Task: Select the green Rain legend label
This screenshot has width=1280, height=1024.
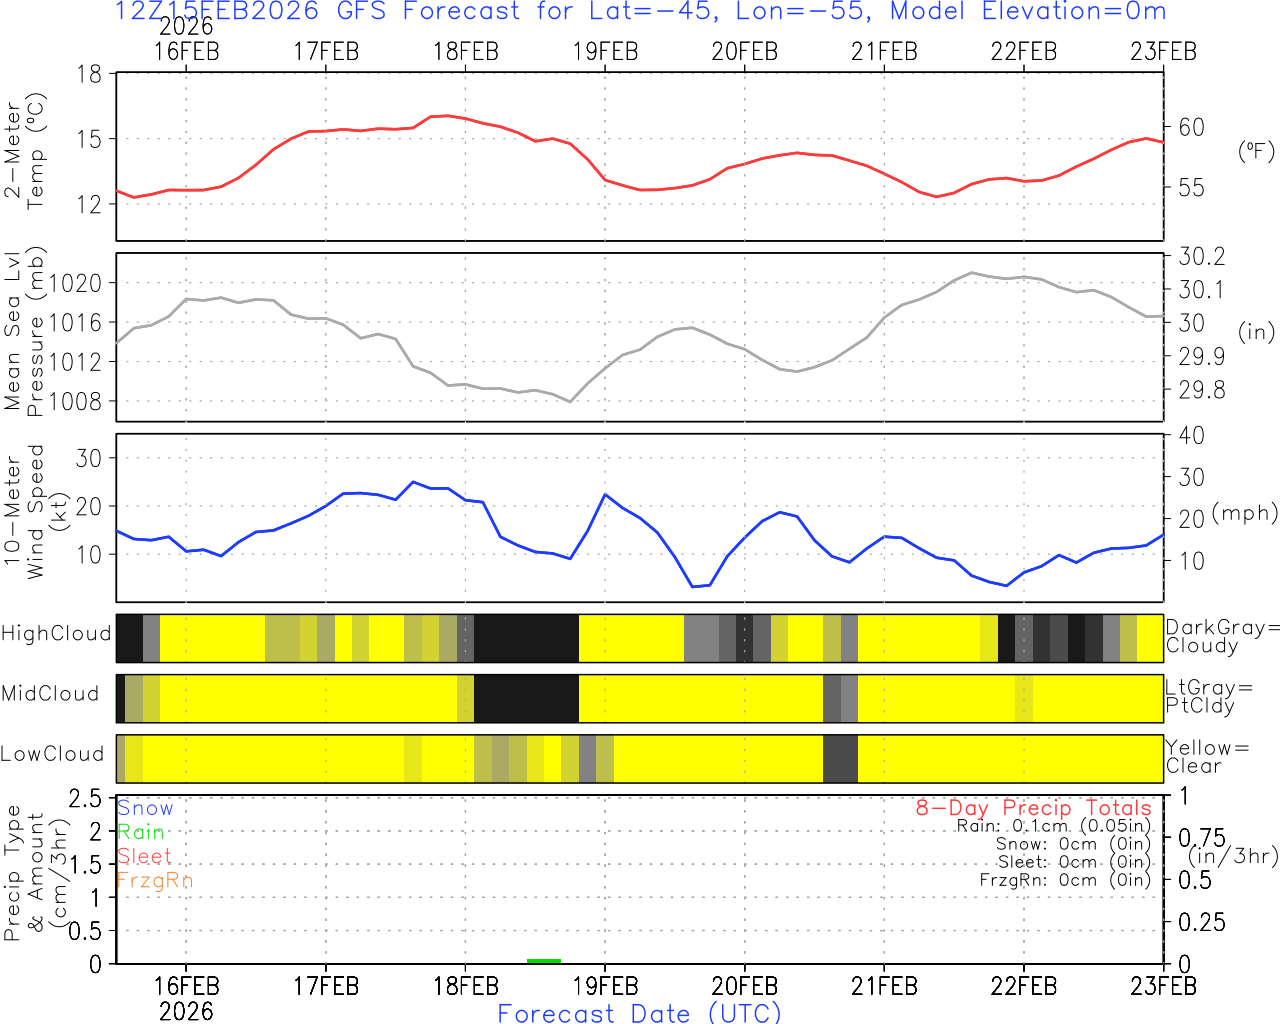Action: pos(141,832)
